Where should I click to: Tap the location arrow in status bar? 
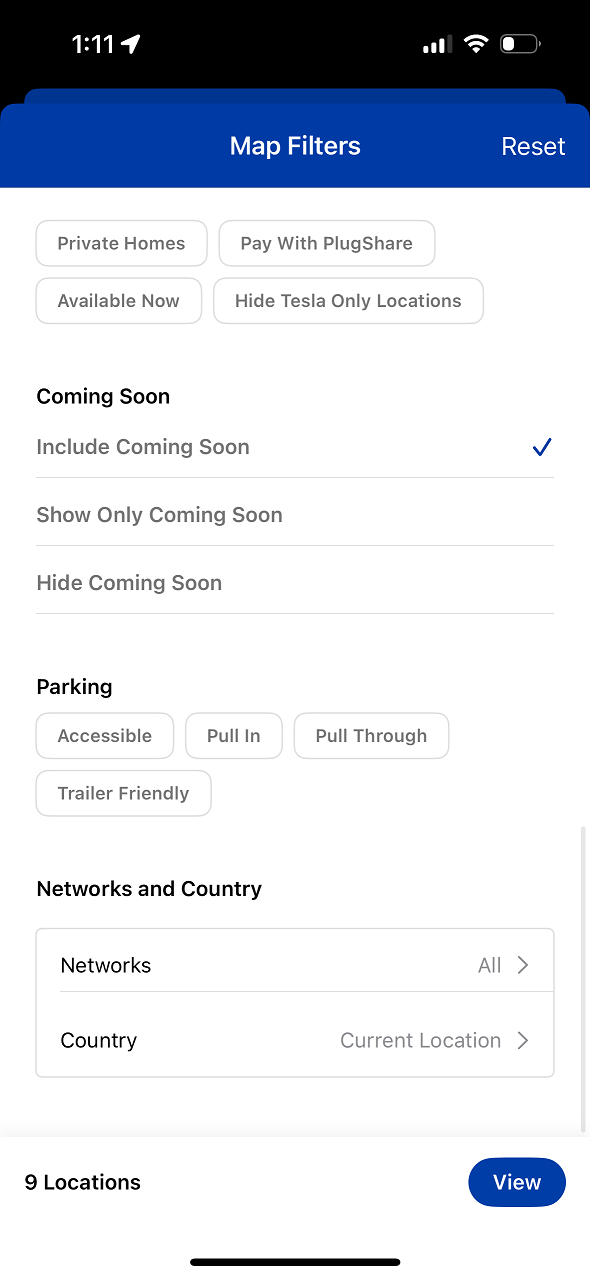click(131, 44)
